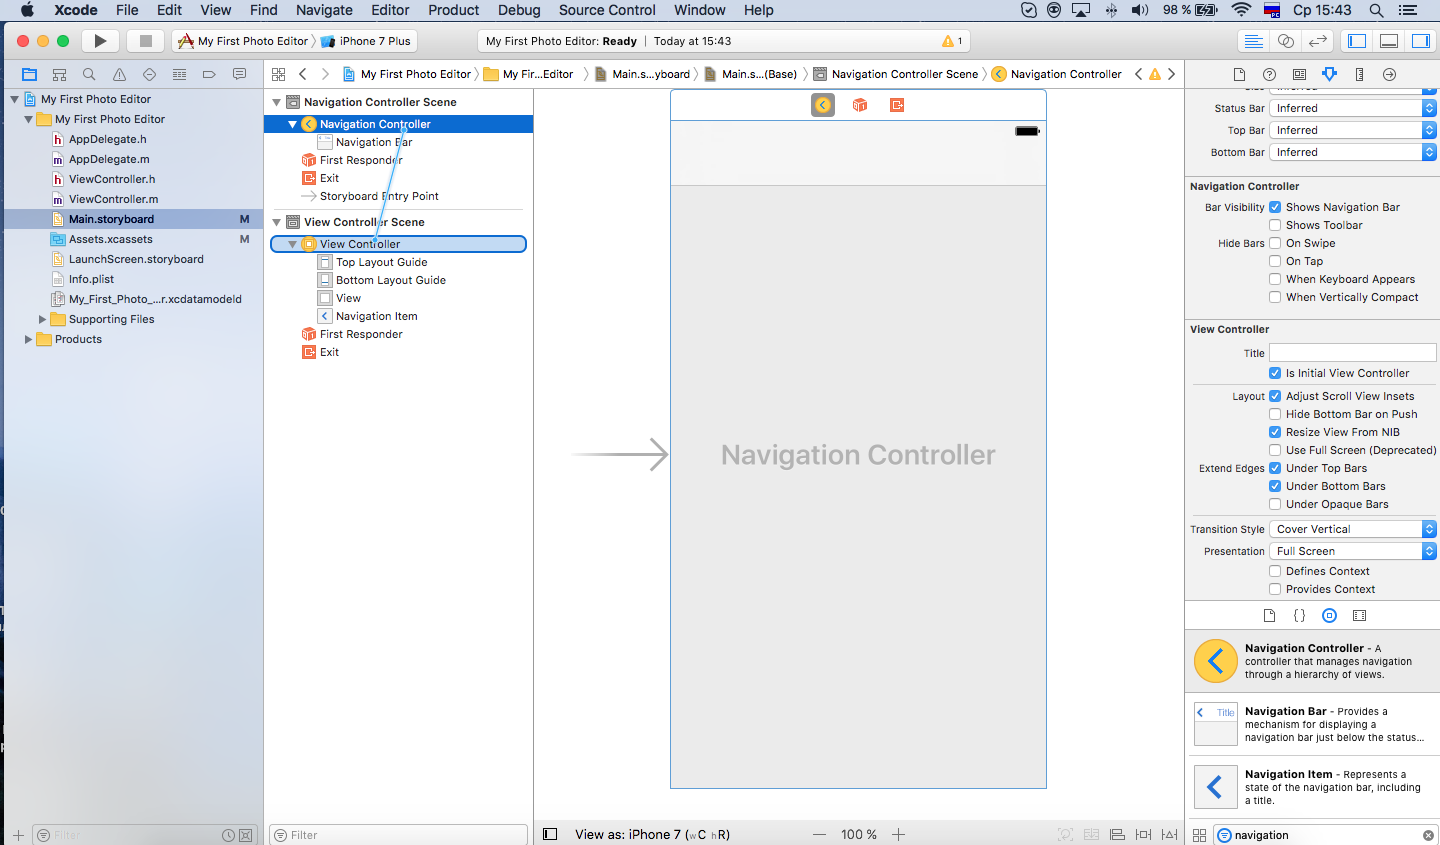This screenshot has width=1440, height=845.
Task: Show the Attributes inspector
Action: pos(1329,74)
